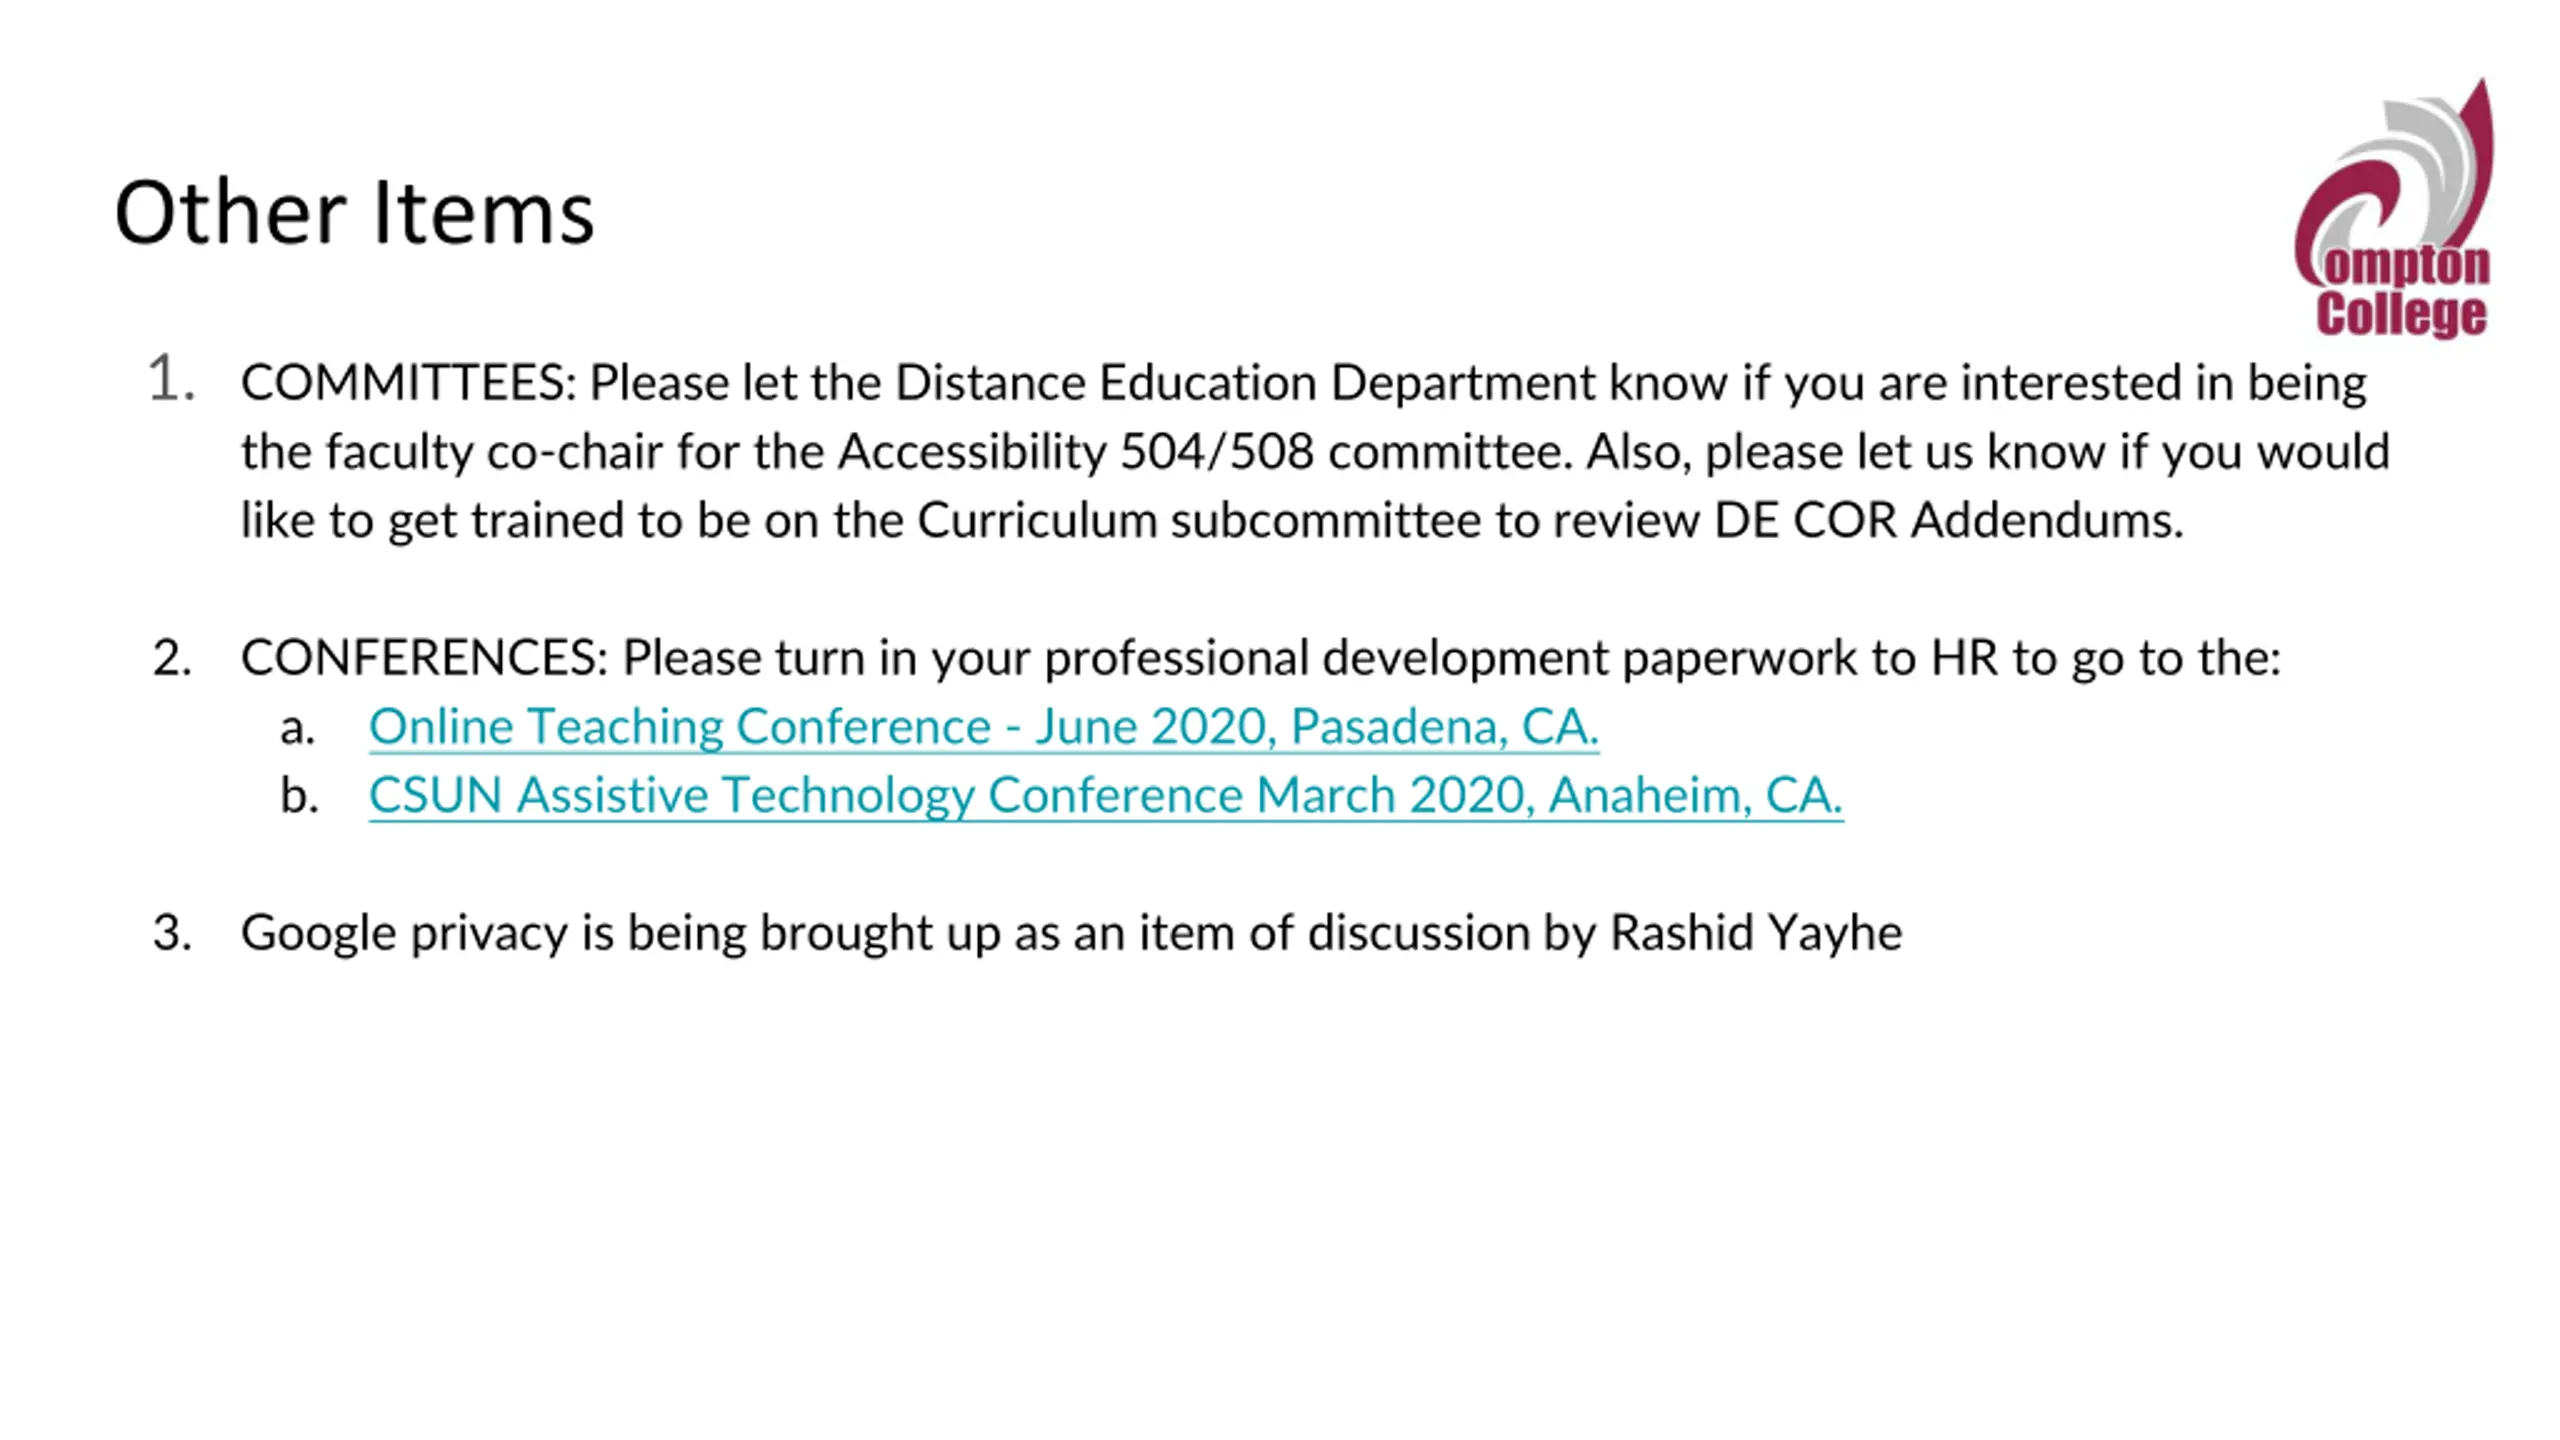
Task: Click Anaheim, CA. in the second link
Action: click(1696, 796)
